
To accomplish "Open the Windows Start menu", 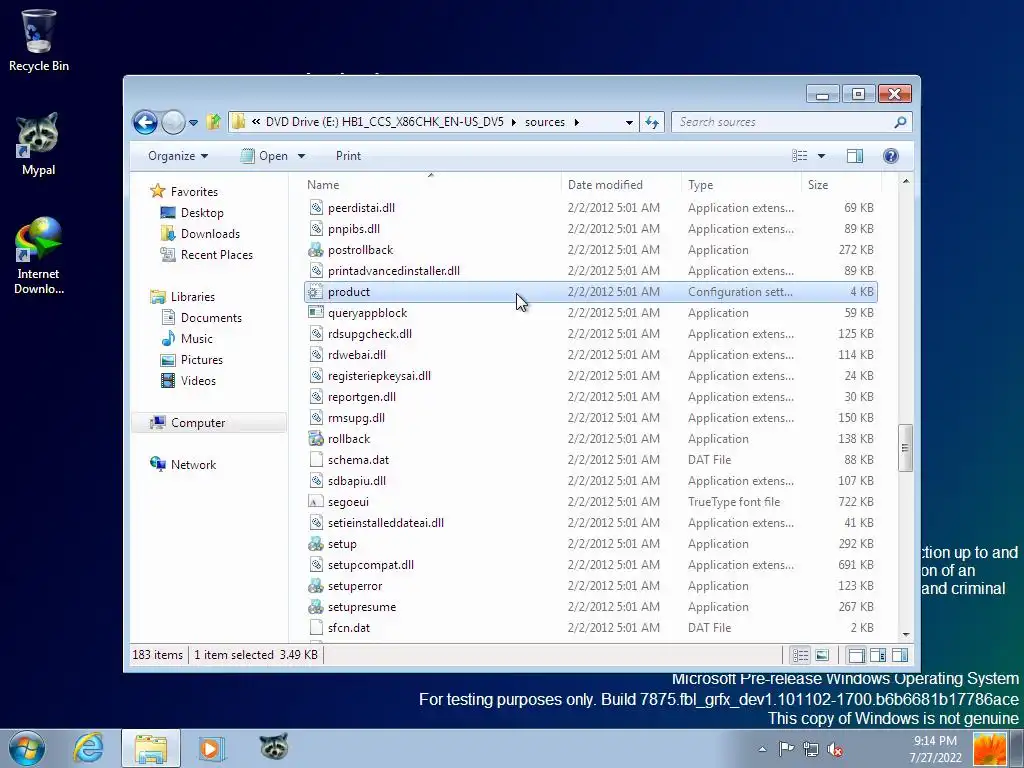I will [26, 748].
